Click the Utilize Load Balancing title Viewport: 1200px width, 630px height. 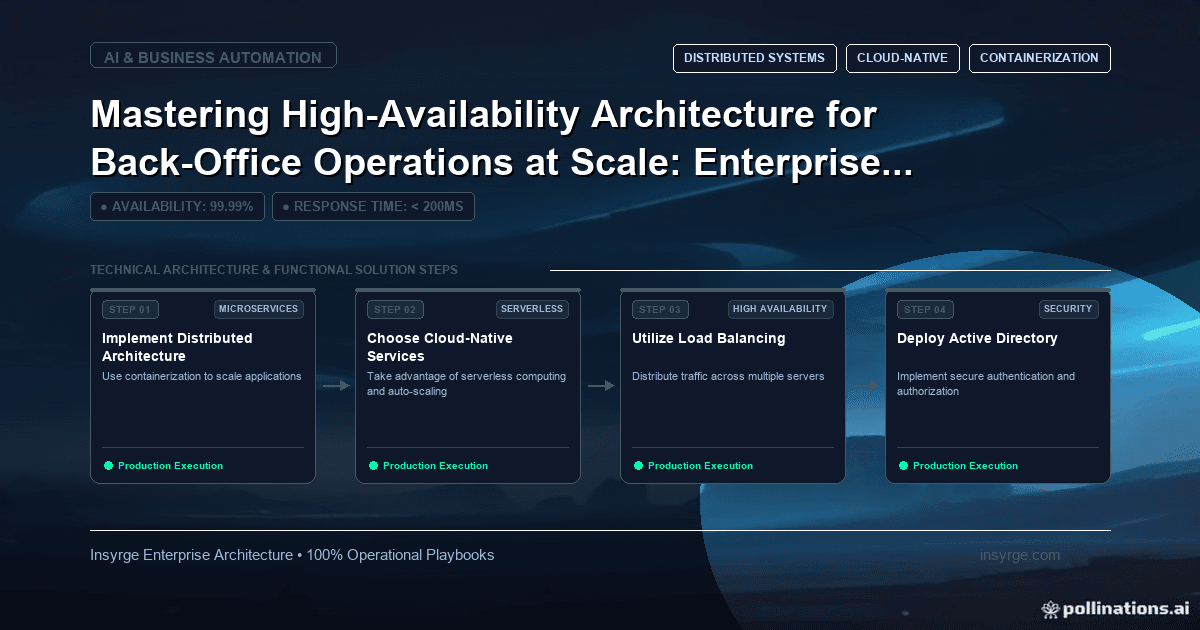pyautogui.click(x=709, y=338)
